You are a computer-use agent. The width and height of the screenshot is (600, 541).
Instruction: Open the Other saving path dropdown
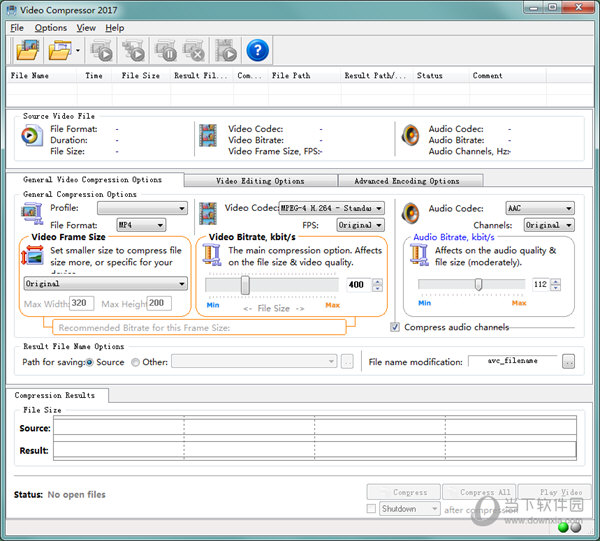pos(254,361)
